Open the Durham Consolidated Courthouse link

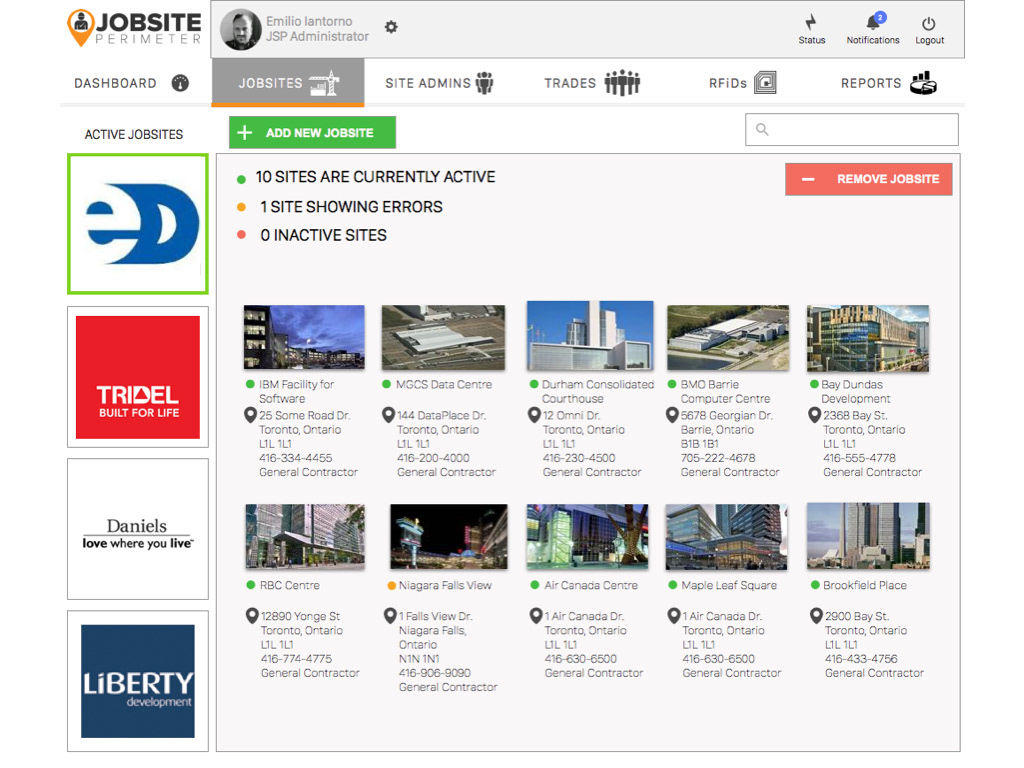click(598, 392)
